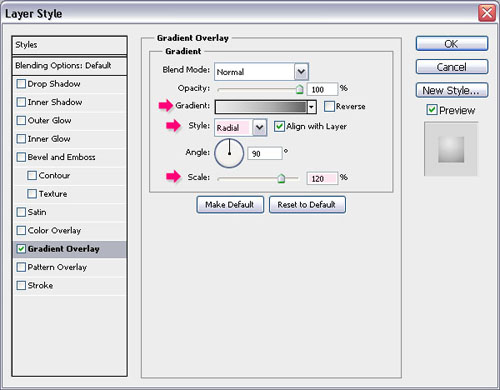The width and height of the screenshot is (500, 390).
Task: Click the Opacity slider handle
Action: [x=299, y=89]
